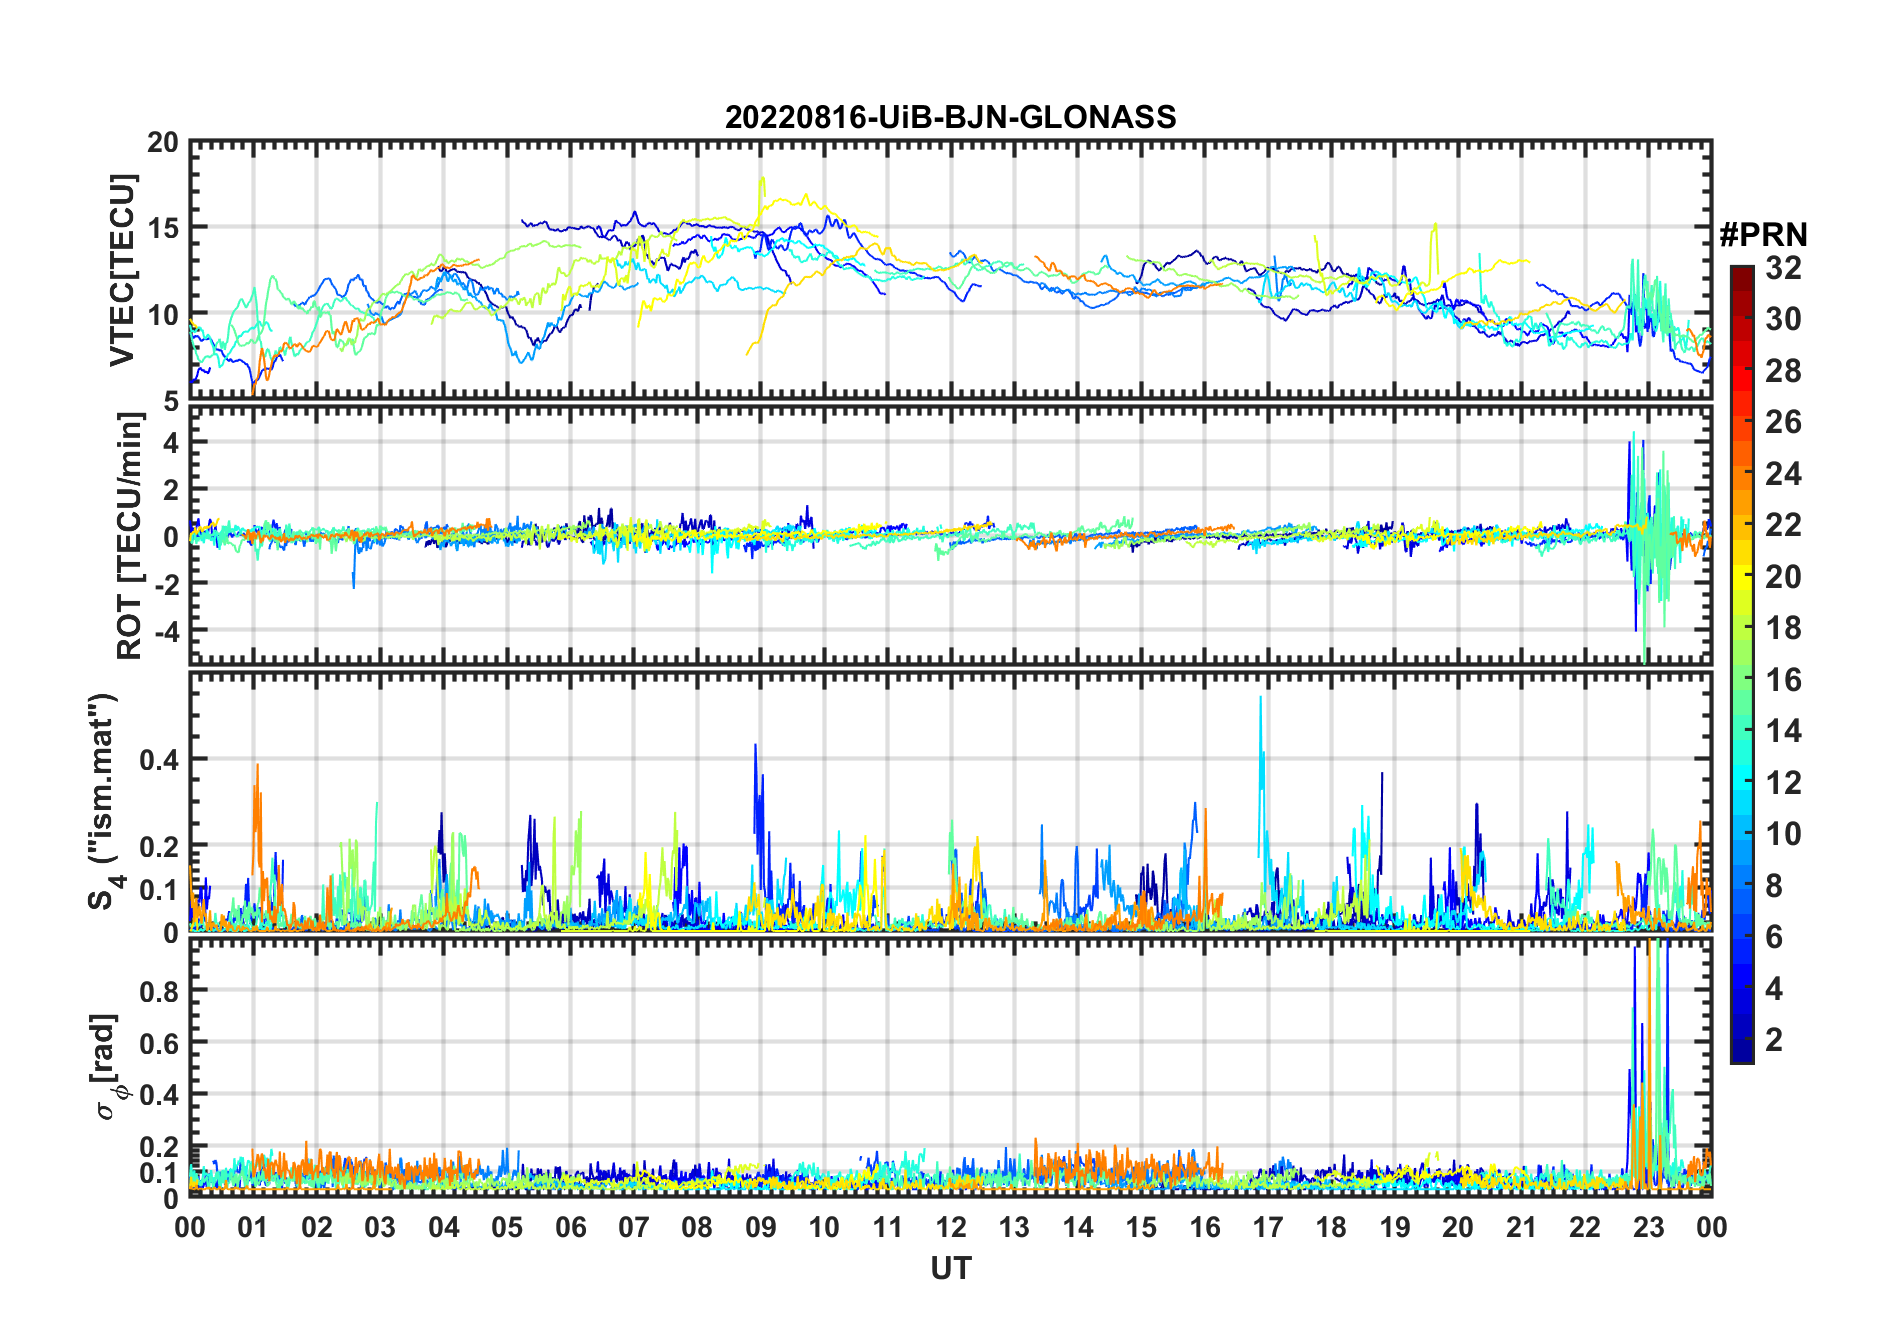The width and height of the screenshot is (1902, 1330).
Task: Click the ROT [TECU/min] axis label
Action: (130, 535)
